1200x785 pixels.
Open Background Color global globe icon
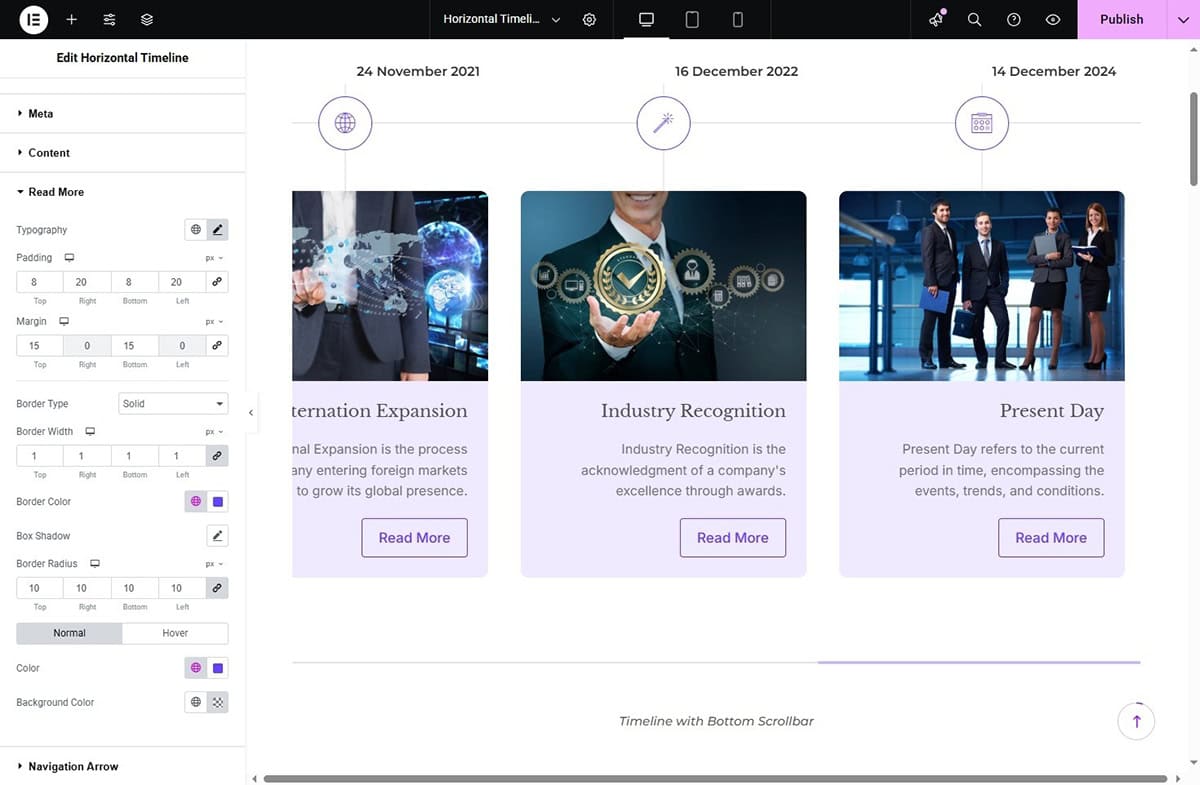[x=195, y=702]
